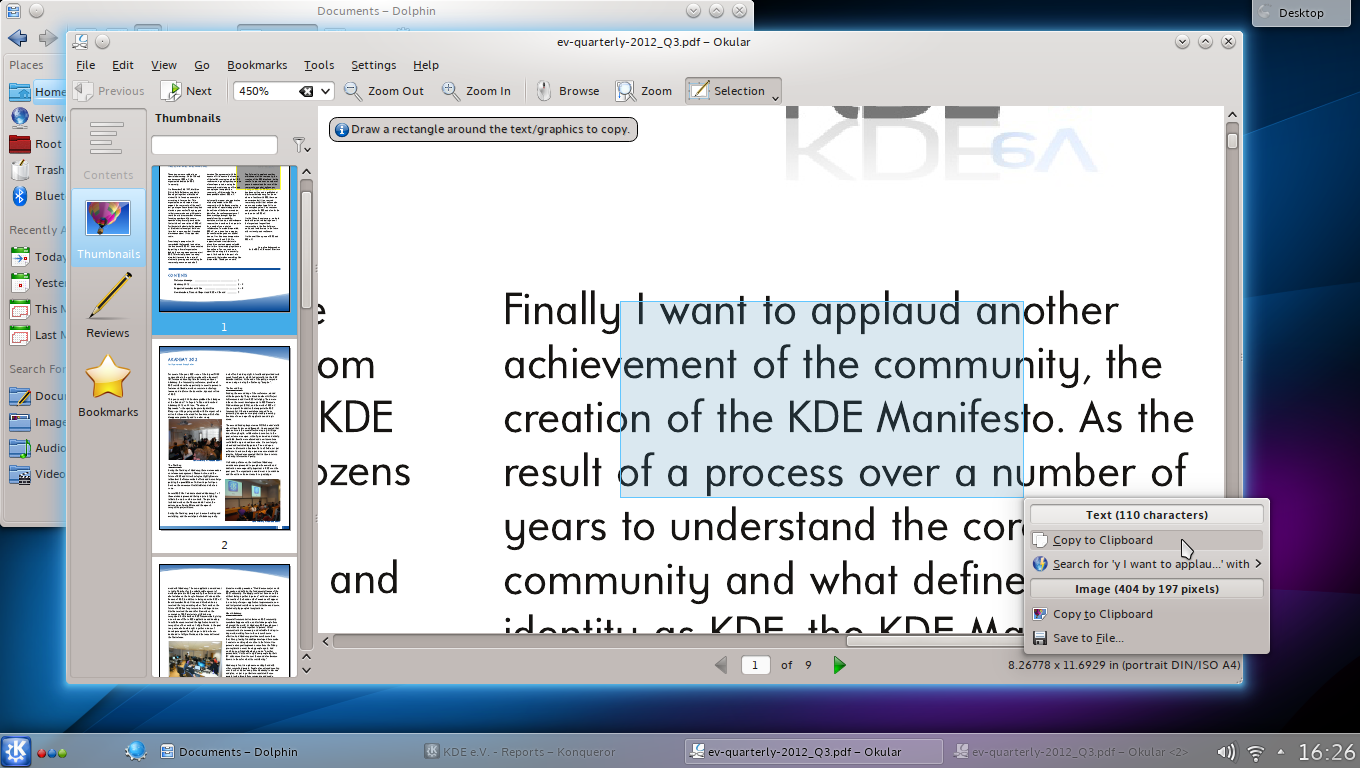Open the KDE Kickoff application launcher

click(x=16, y=751)
